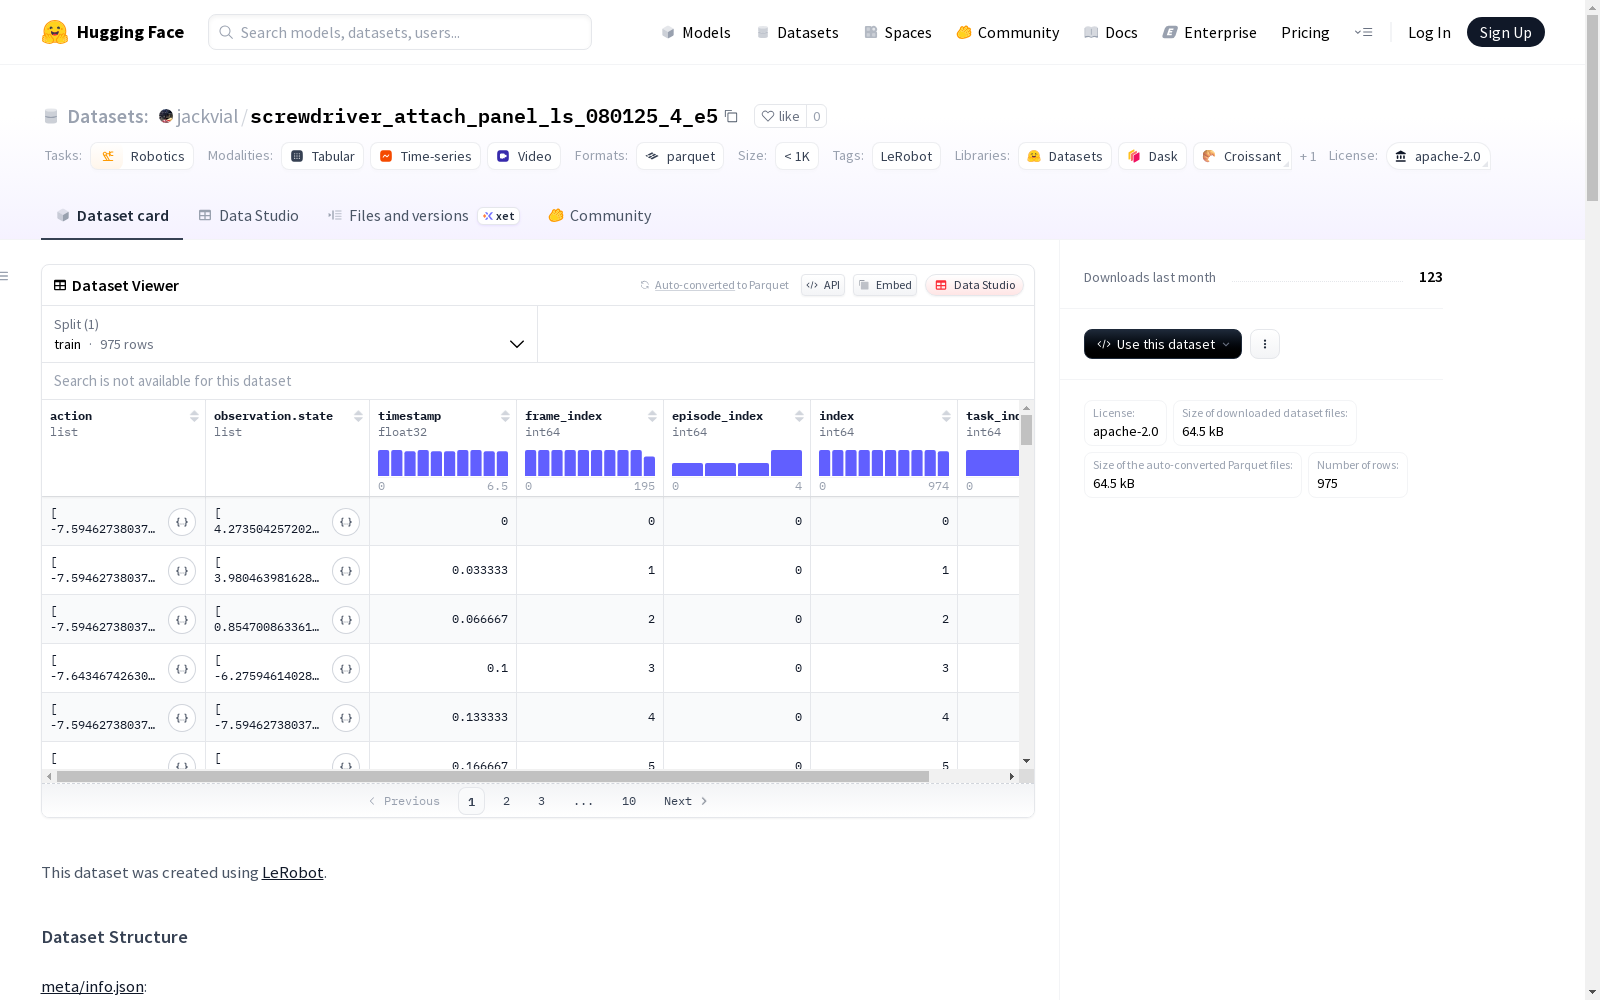
Task: Sort by the index column
Action: tap(946, 416)
